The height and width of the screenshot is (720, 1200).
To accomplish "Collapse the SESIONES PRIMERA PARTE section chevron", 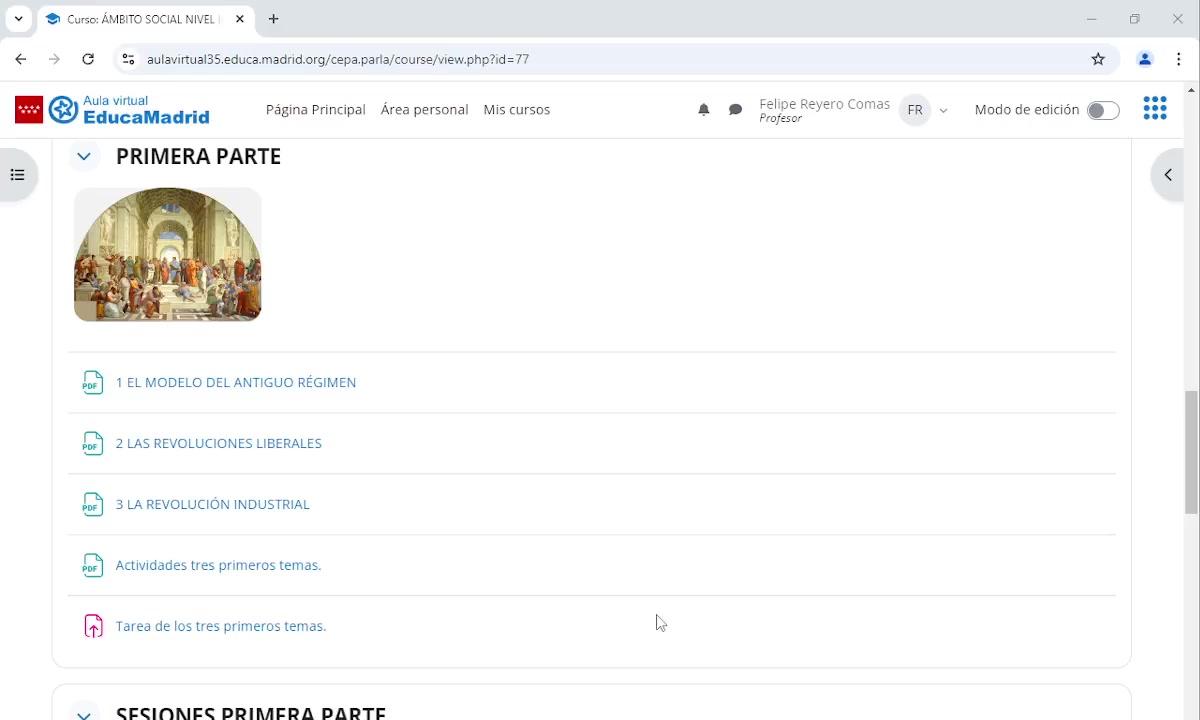I will pyautogui.click(x=84, y=714).
